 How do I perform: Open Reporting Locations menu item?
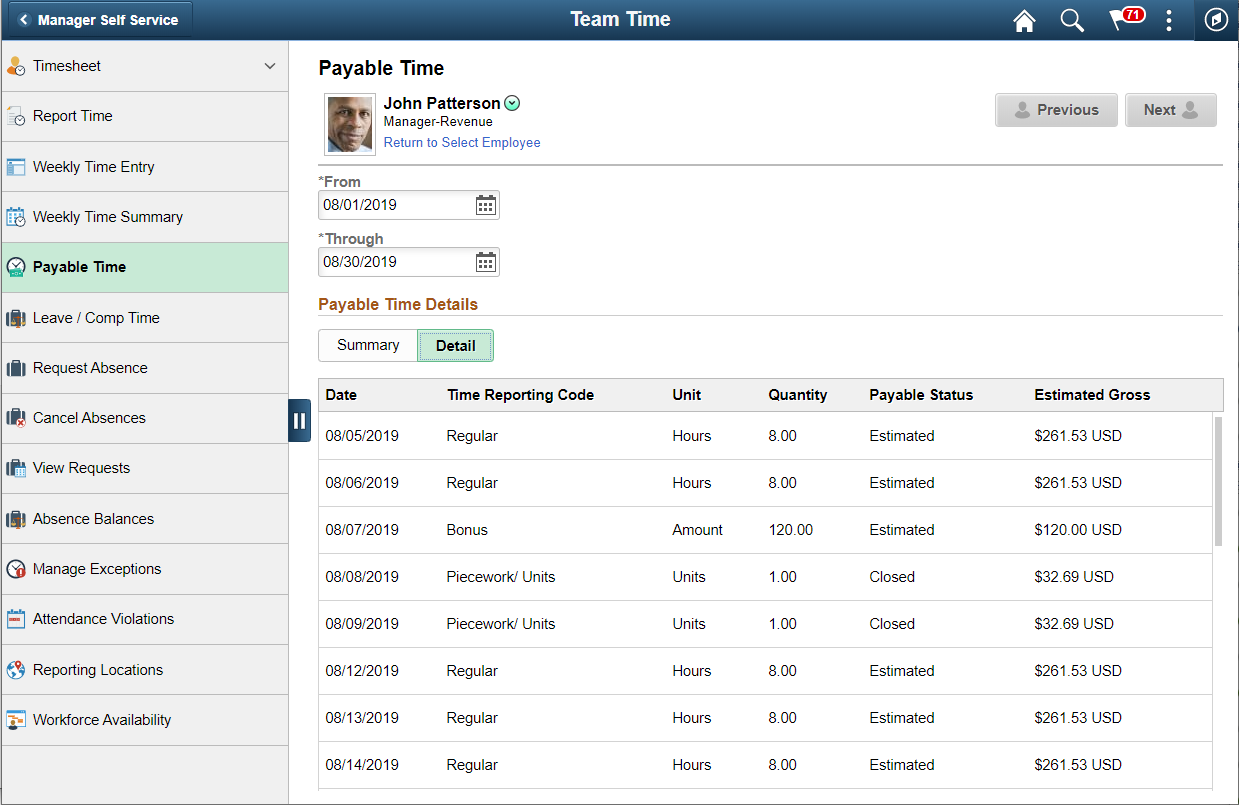coord(145,670)
